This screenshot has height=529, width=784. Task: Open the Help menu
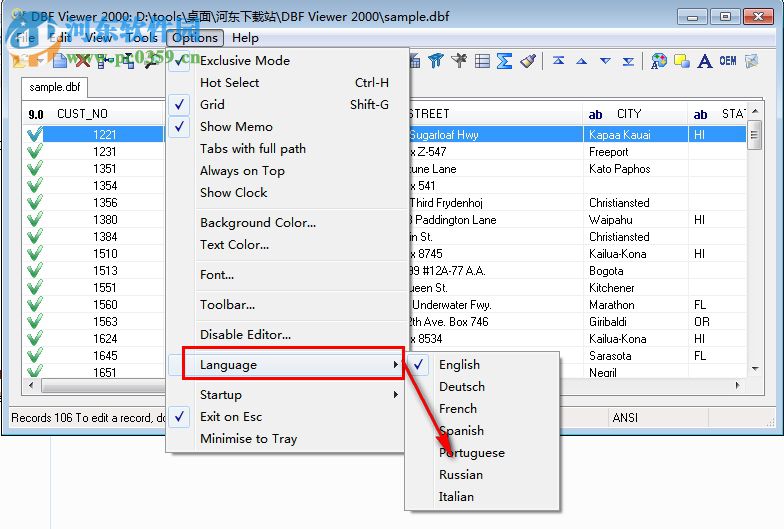coord(246,38)
